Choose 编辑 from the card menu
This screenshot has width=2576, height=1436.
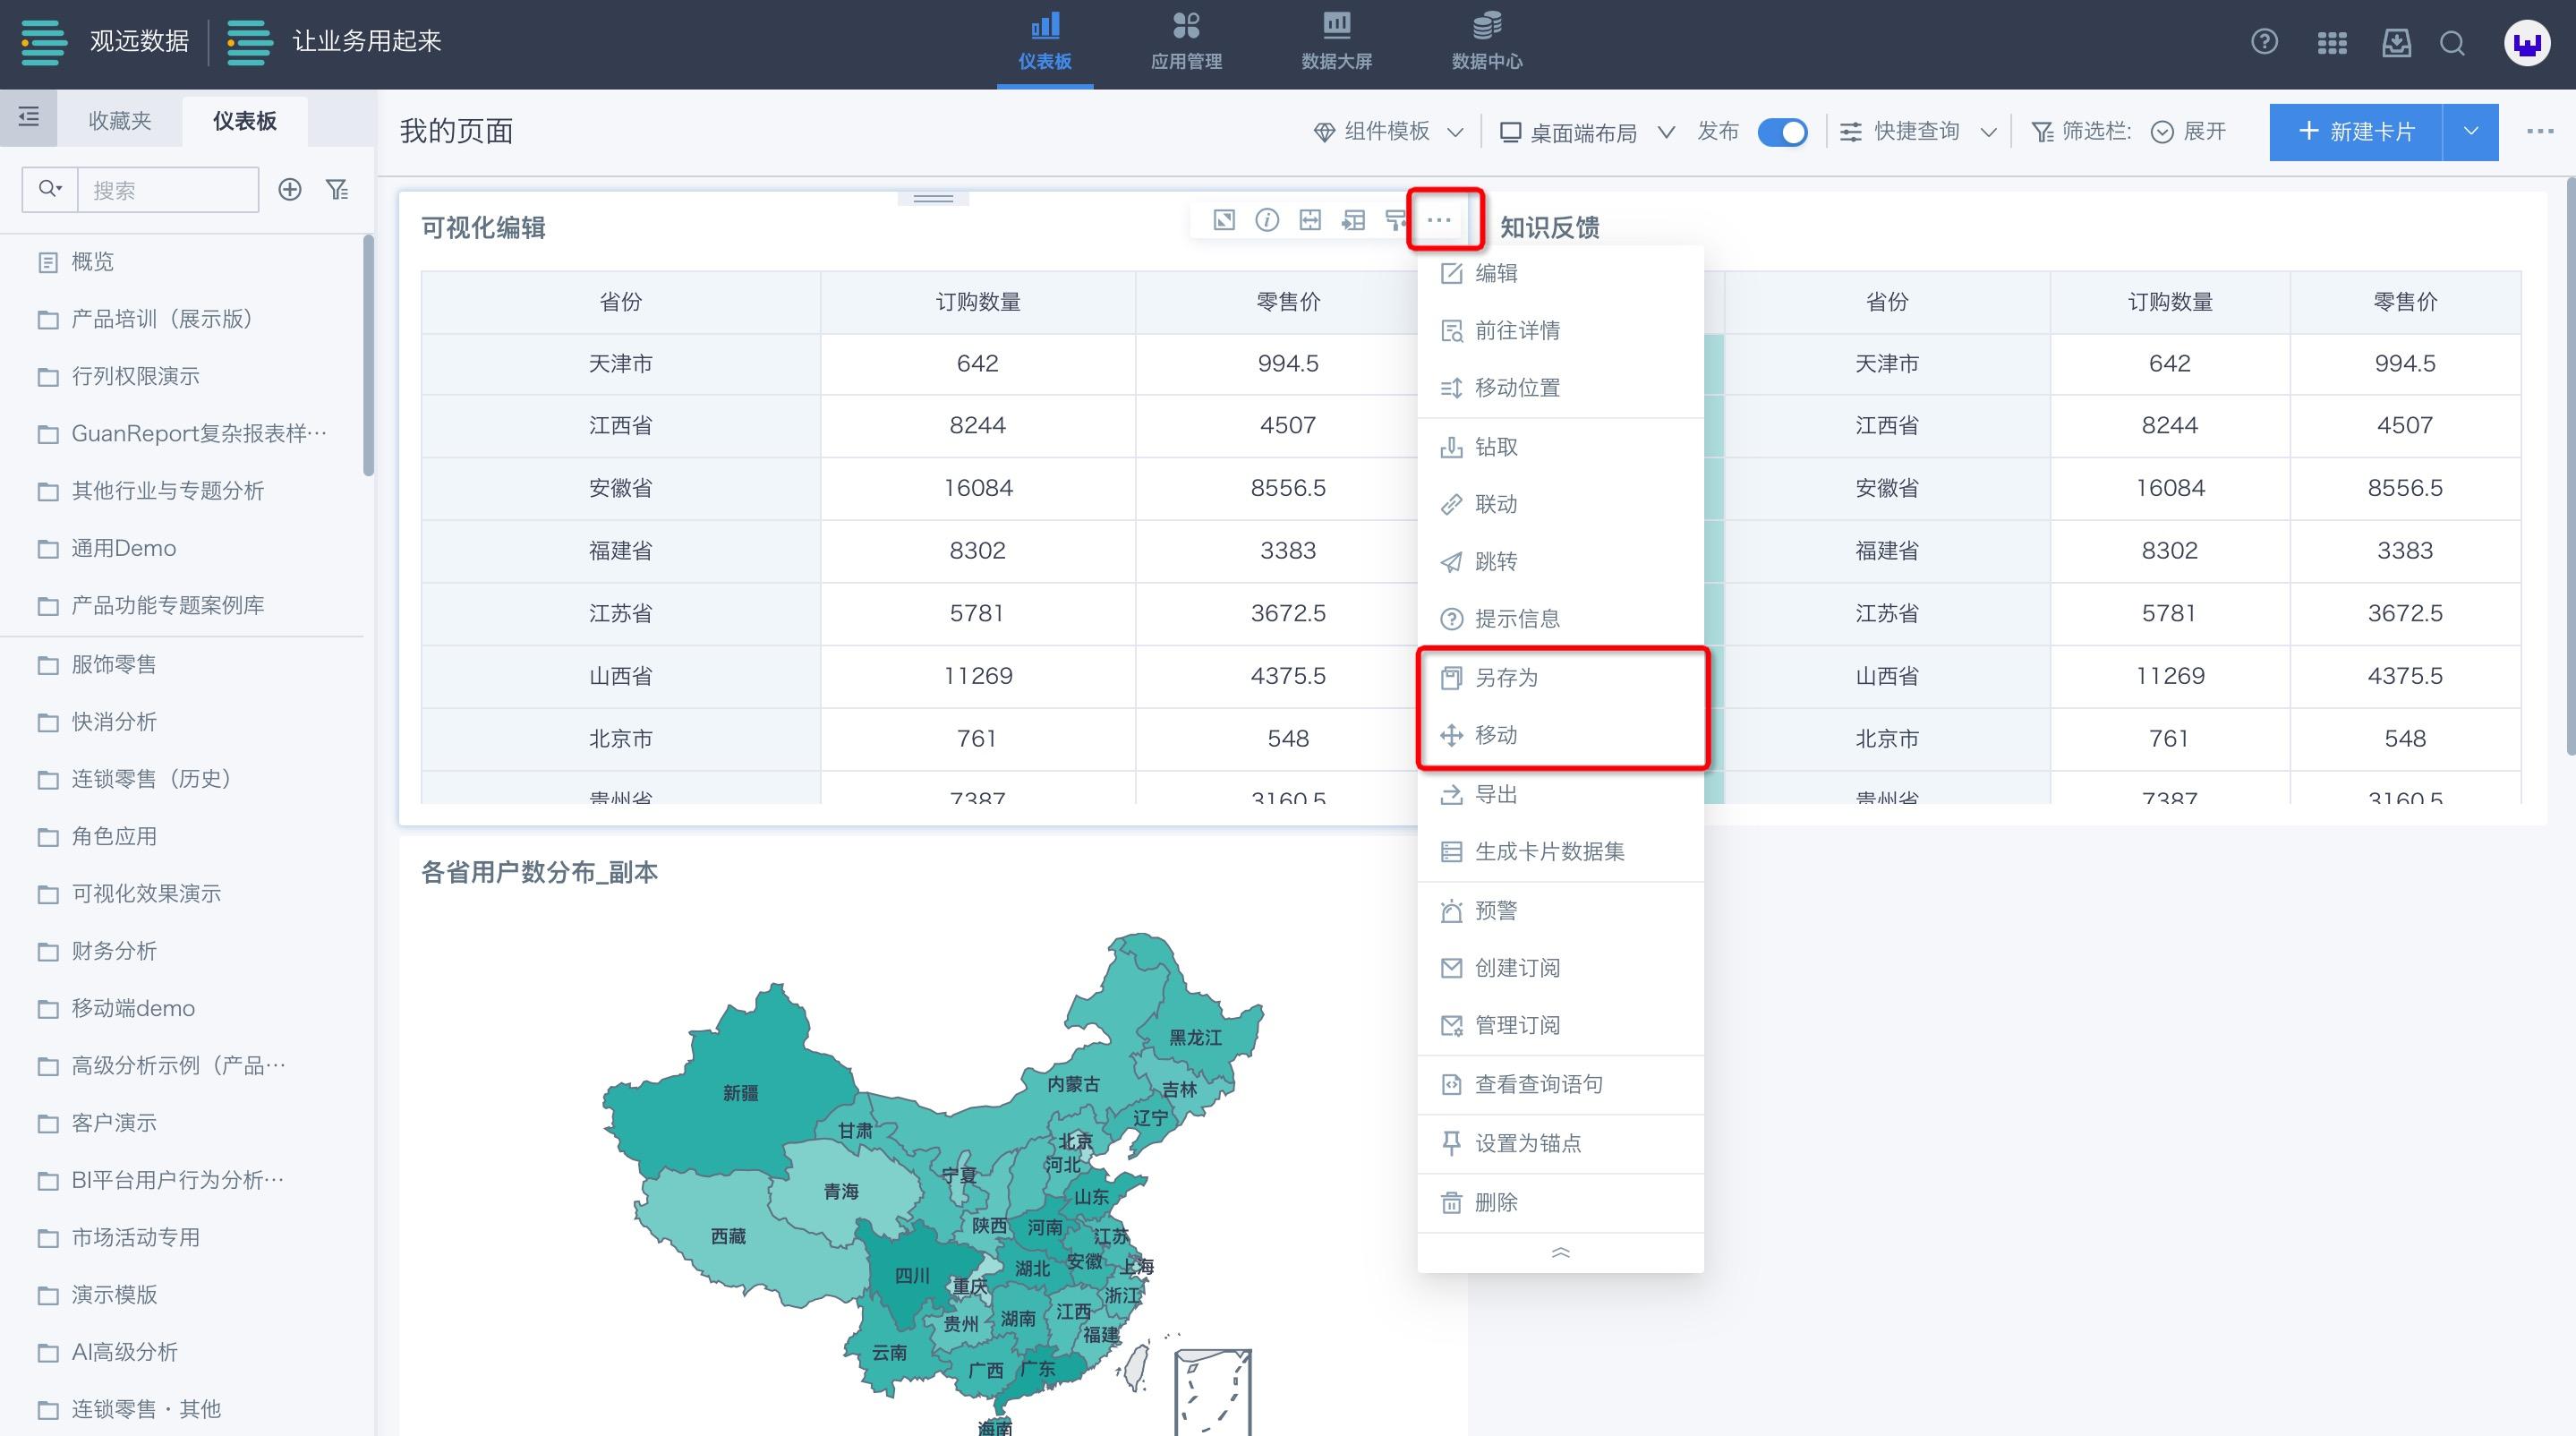click(x=1560, y=273)
